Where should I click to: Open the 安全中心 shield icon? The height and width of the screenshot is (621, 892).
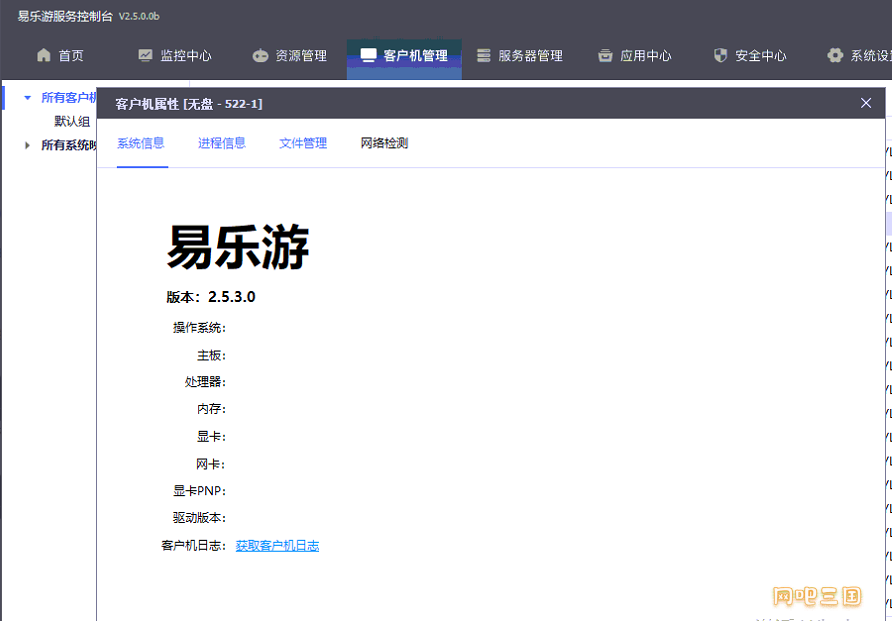(720, 55)
